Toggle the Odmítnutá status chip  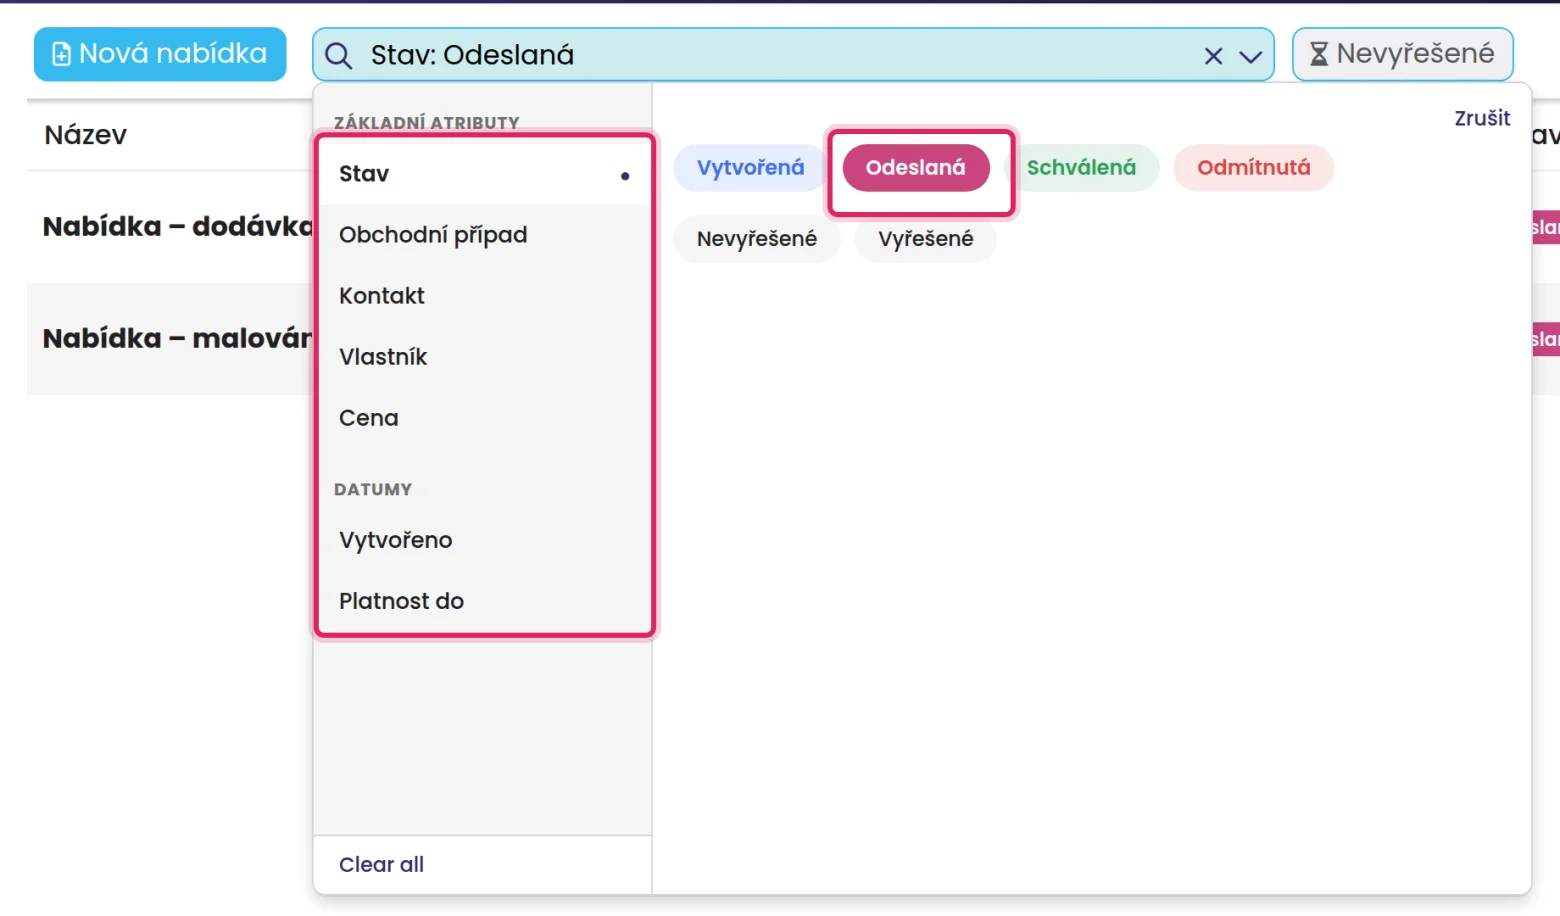pos(1254,168)
